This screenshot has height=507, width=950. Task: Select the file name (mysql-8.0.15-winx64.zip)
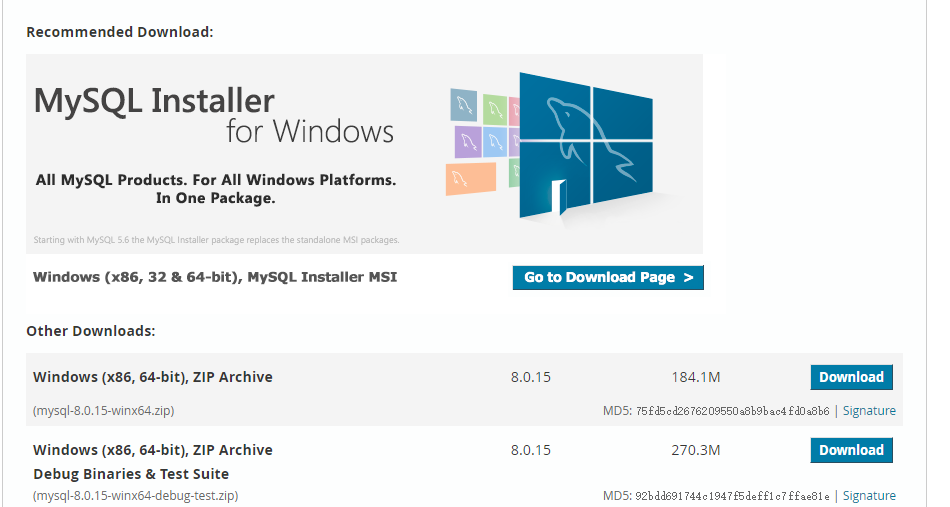[x=104, y=411]
